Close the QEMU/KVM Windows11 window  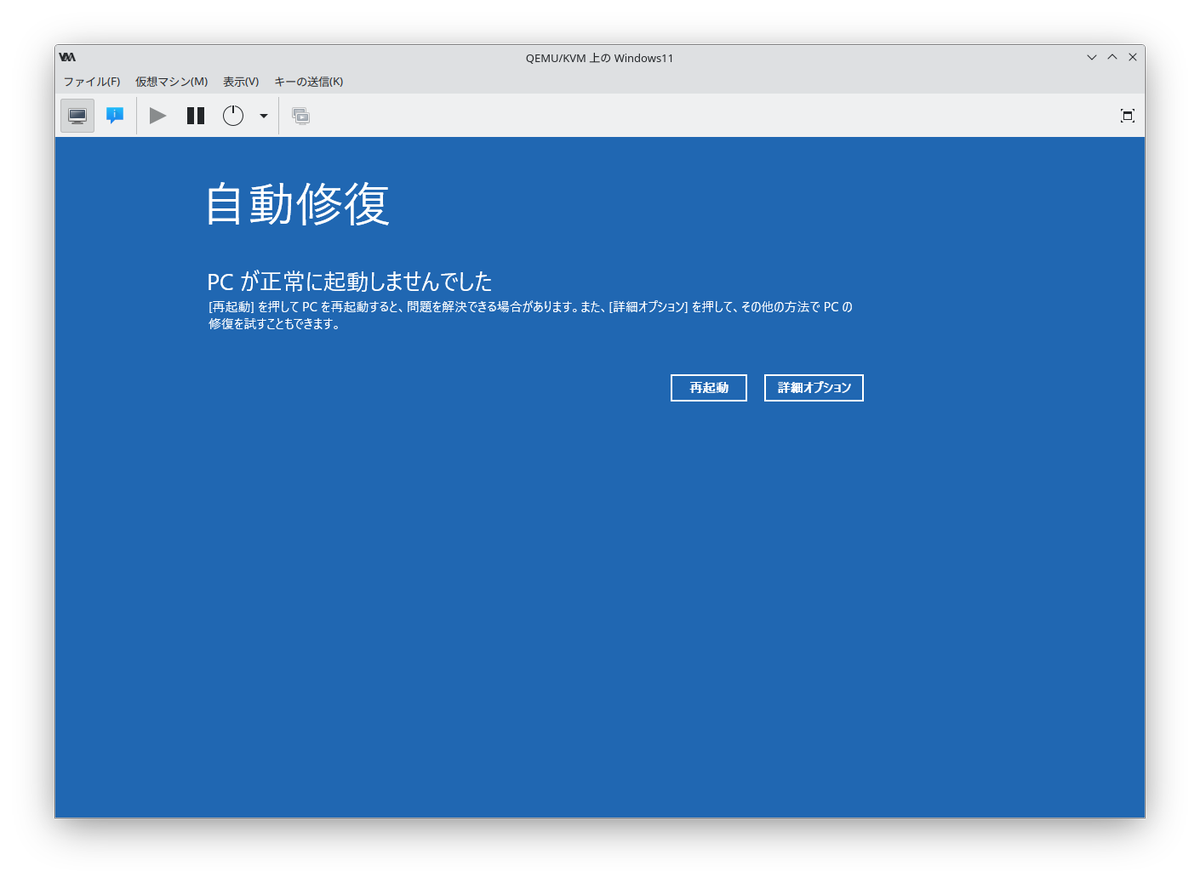click(1132, 58)
